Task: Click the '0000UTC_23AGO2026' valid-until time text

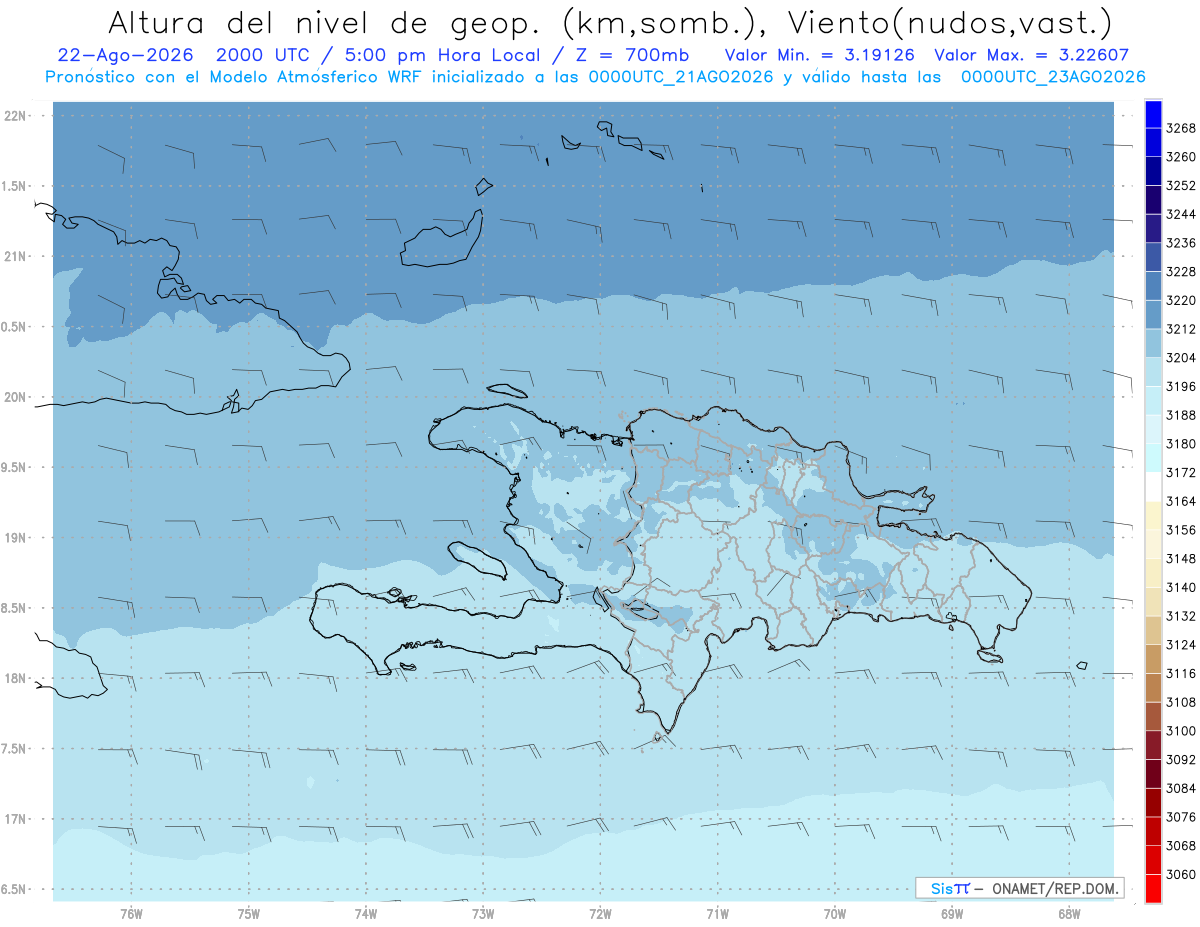Action: pyautogui.click(x=1053, y=77)
